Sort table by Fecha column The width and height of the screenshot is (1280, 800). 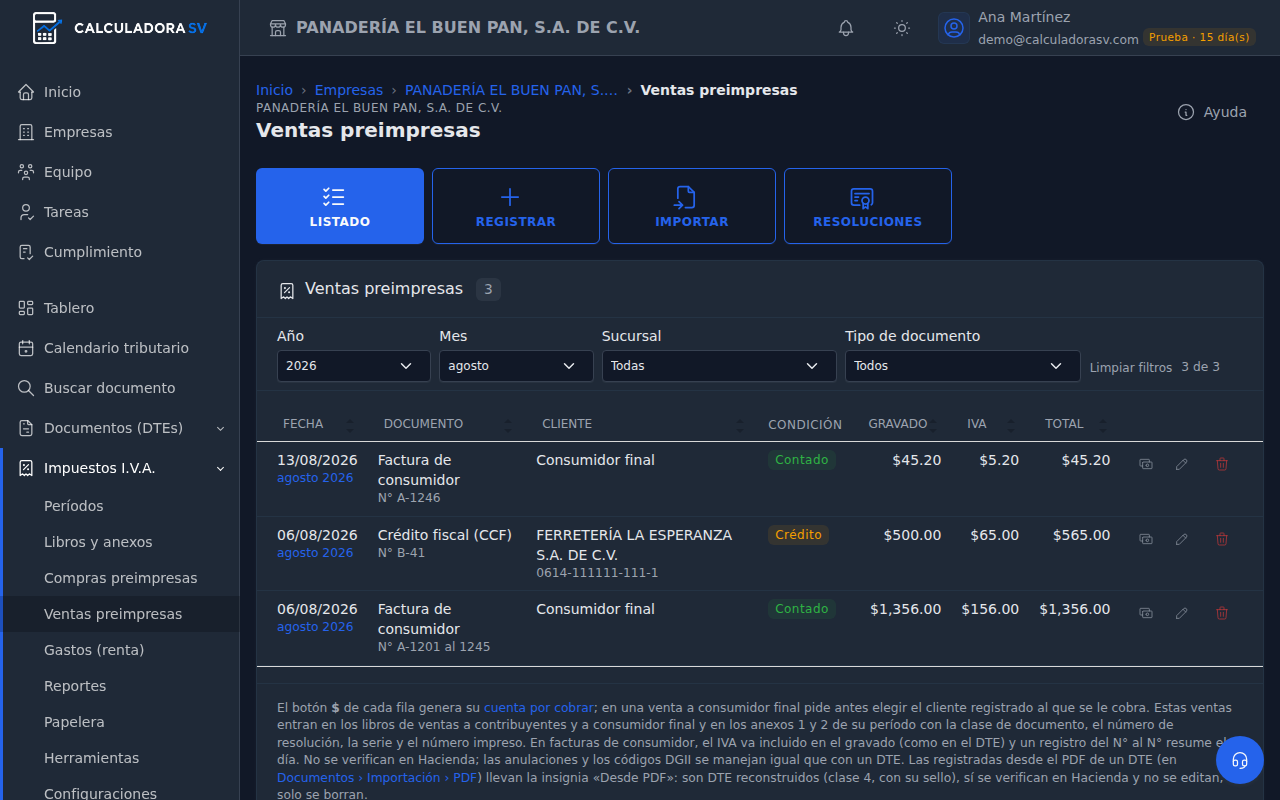317,424
